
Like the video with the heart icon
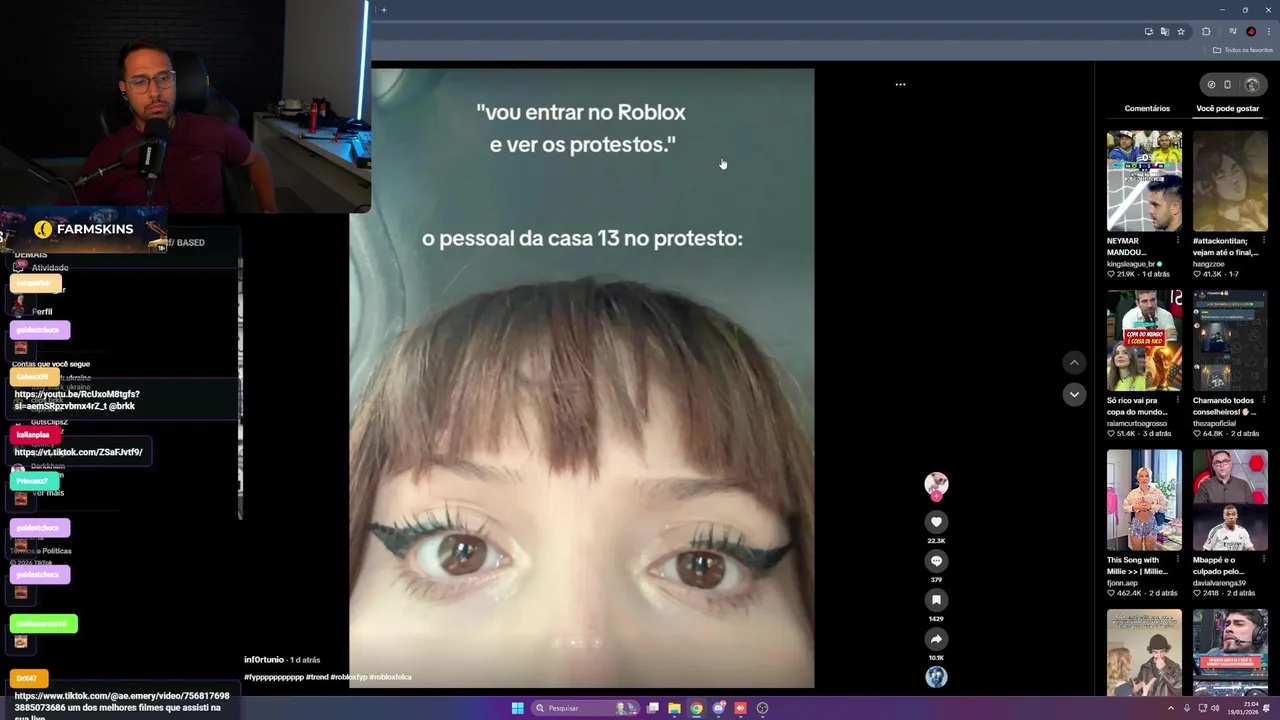click(936, 522)
